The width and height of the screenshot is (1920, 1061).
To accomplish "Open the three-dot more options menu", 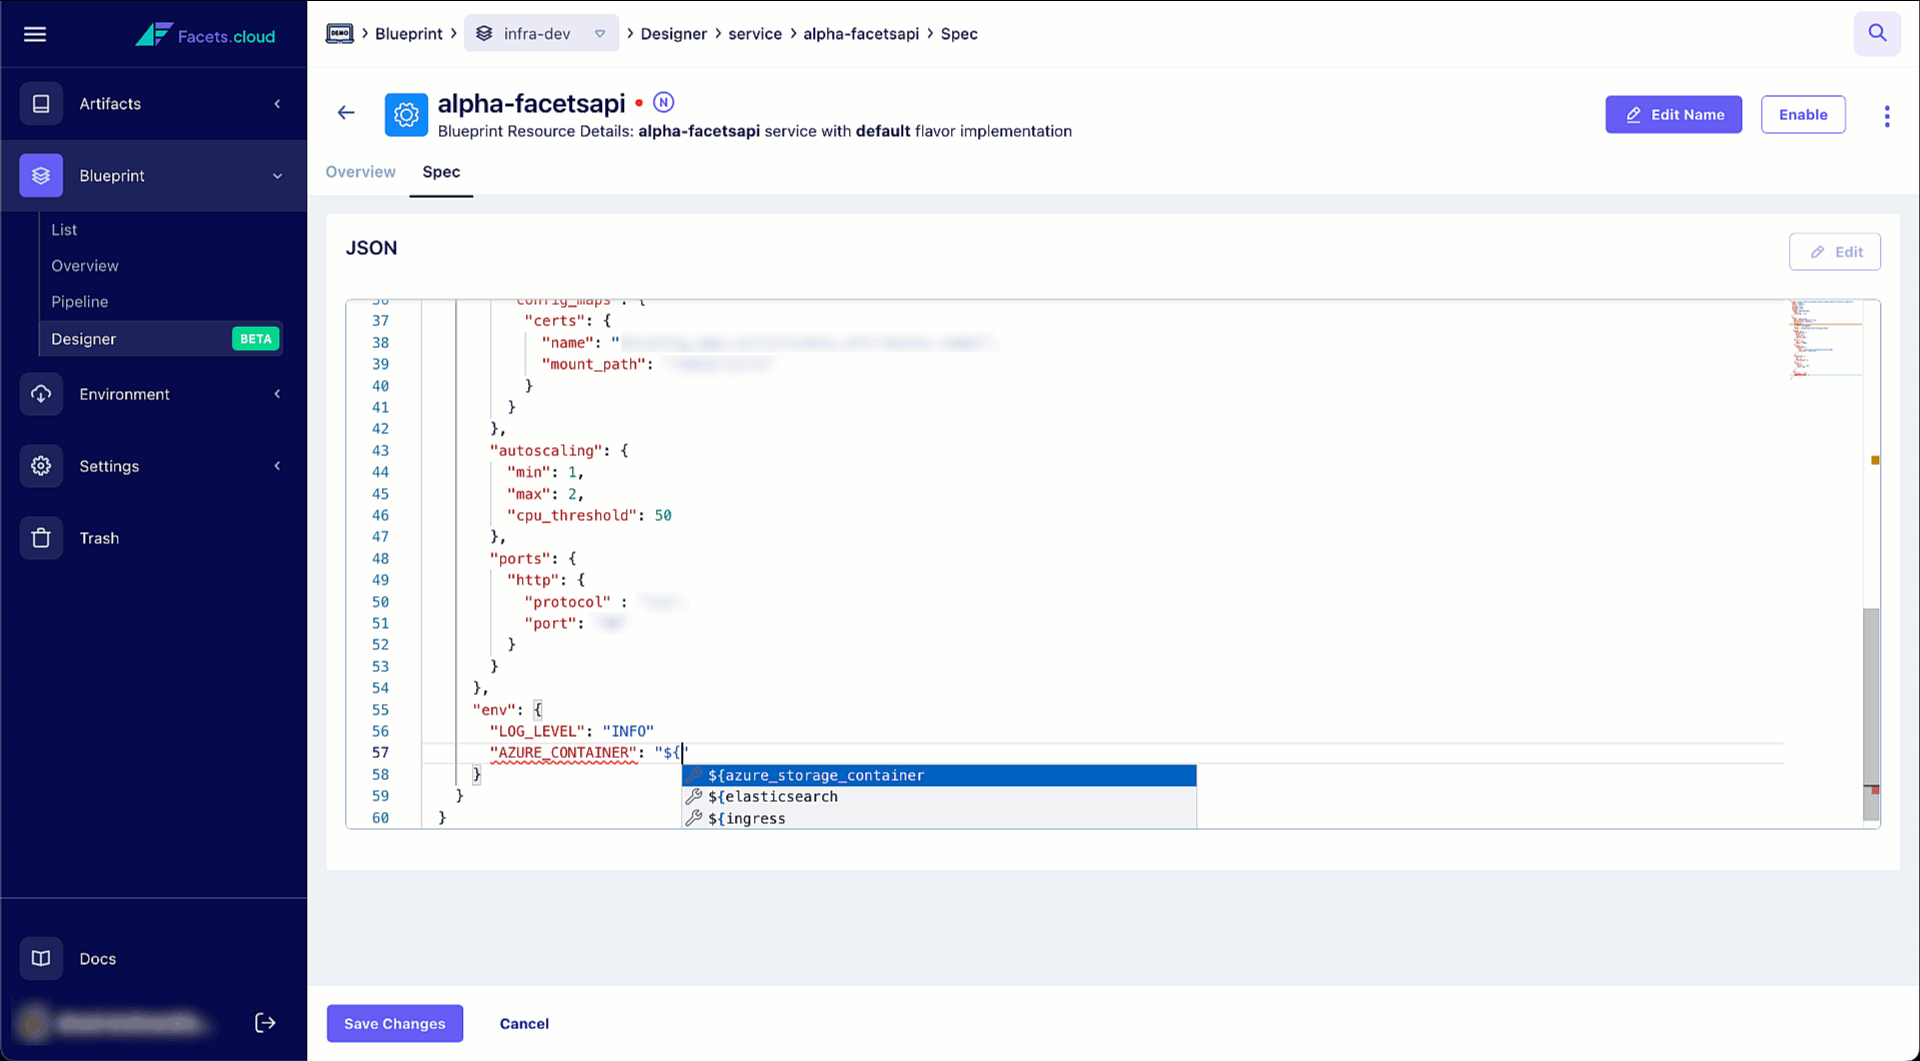I will [x=1887, y=116].
